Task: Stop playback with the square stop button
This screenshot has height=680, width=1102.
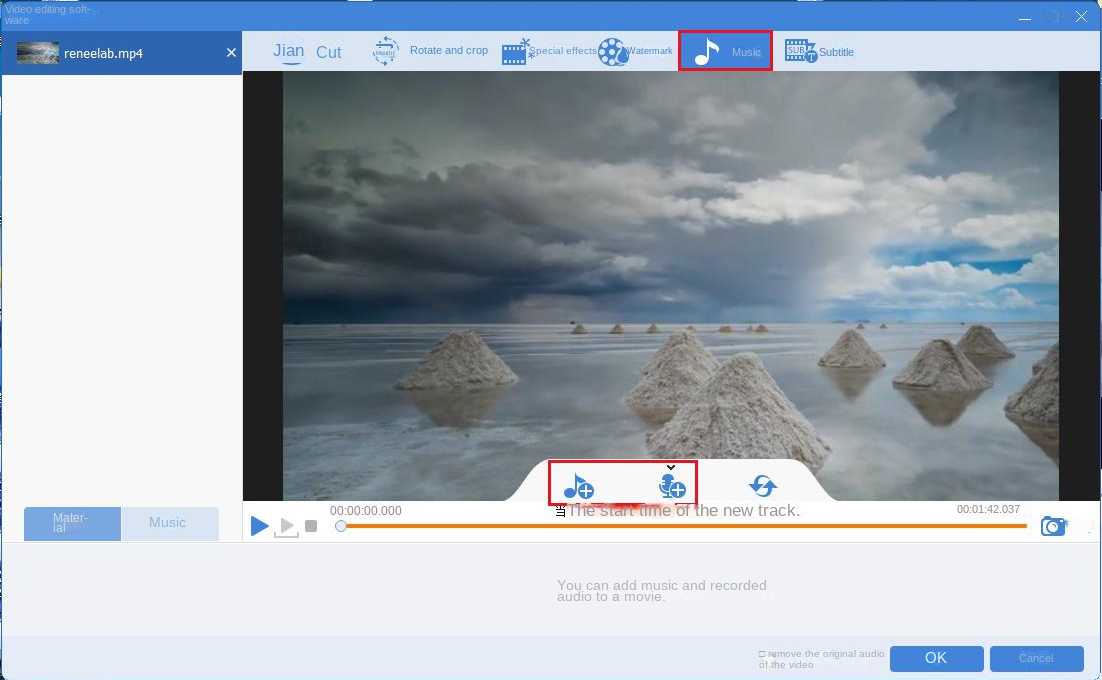Action: point(311,526)
